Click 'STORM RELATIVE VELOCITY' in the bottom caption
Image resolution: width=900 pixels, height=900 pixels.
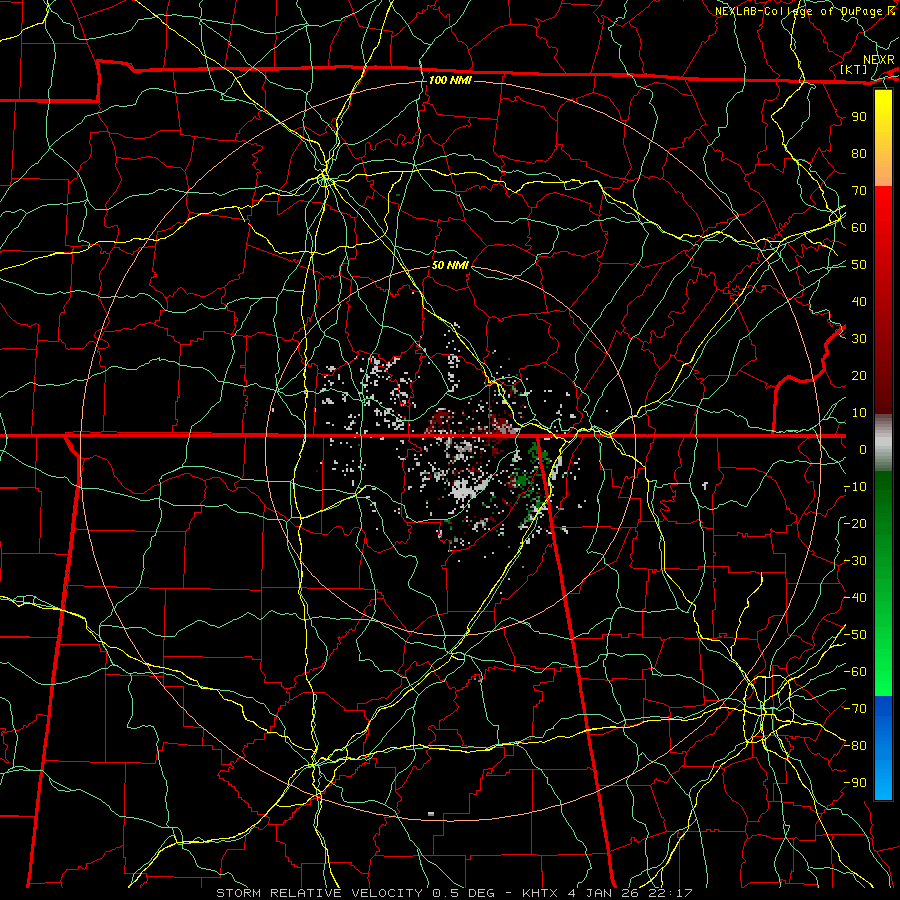coord(319,893)
